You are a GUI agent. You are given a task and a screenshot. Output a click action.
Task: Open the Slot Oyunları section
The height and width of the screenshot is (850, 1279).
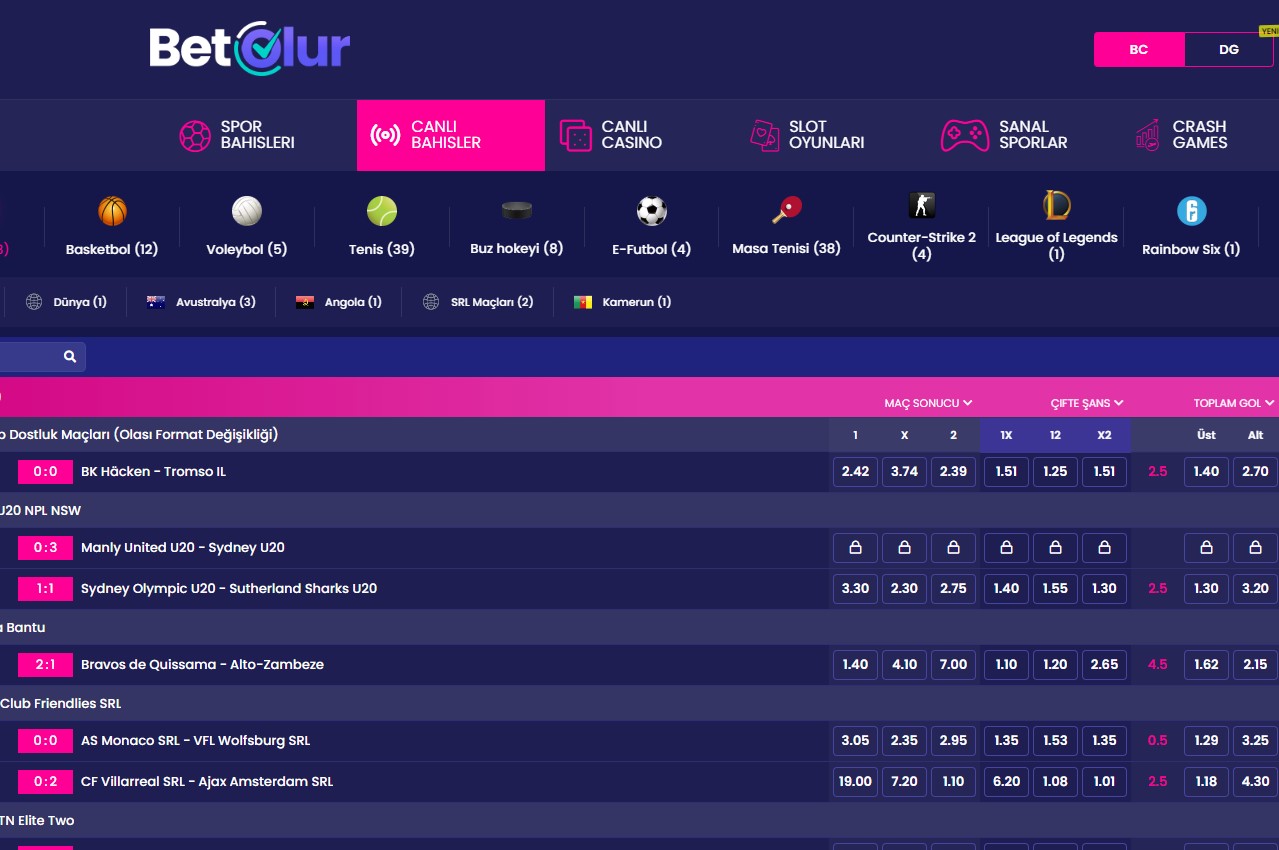tap(807, 135)
